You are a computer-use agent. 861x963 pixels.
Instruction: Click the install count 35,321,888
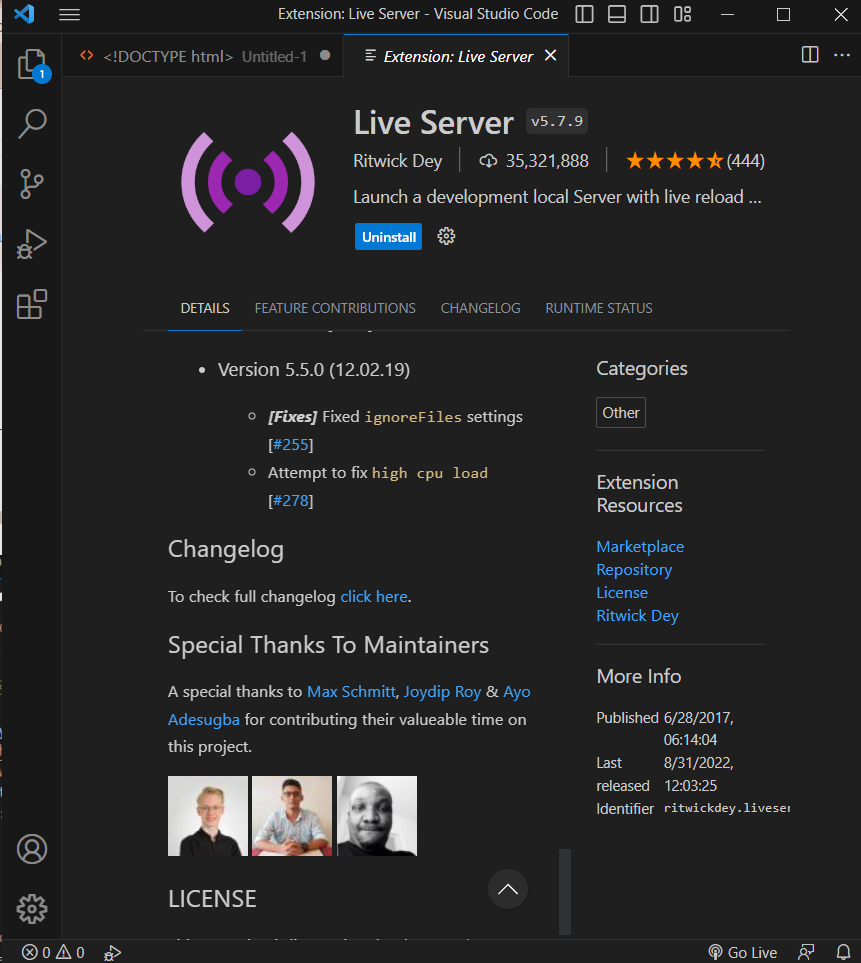point(534,161)
